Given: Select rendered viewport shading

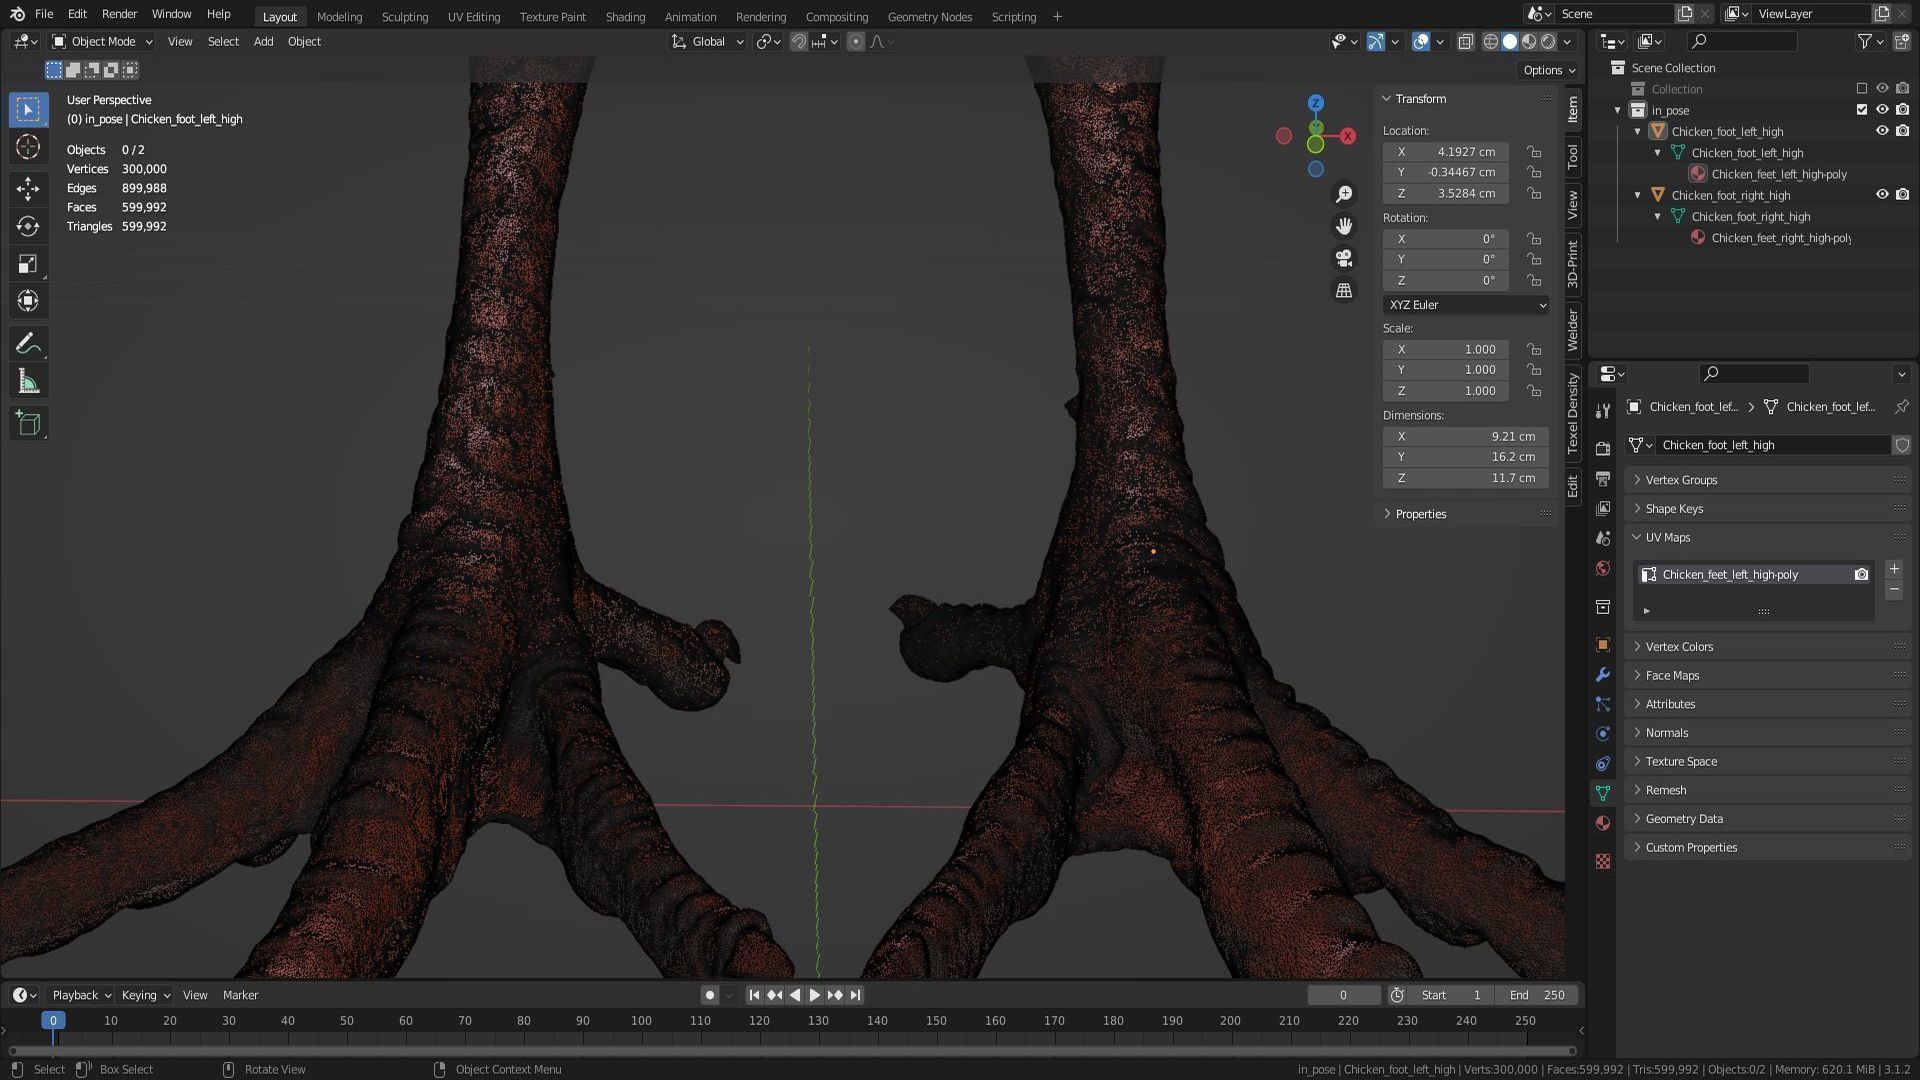Looking at the screenshot, I should click(1548, 41).
